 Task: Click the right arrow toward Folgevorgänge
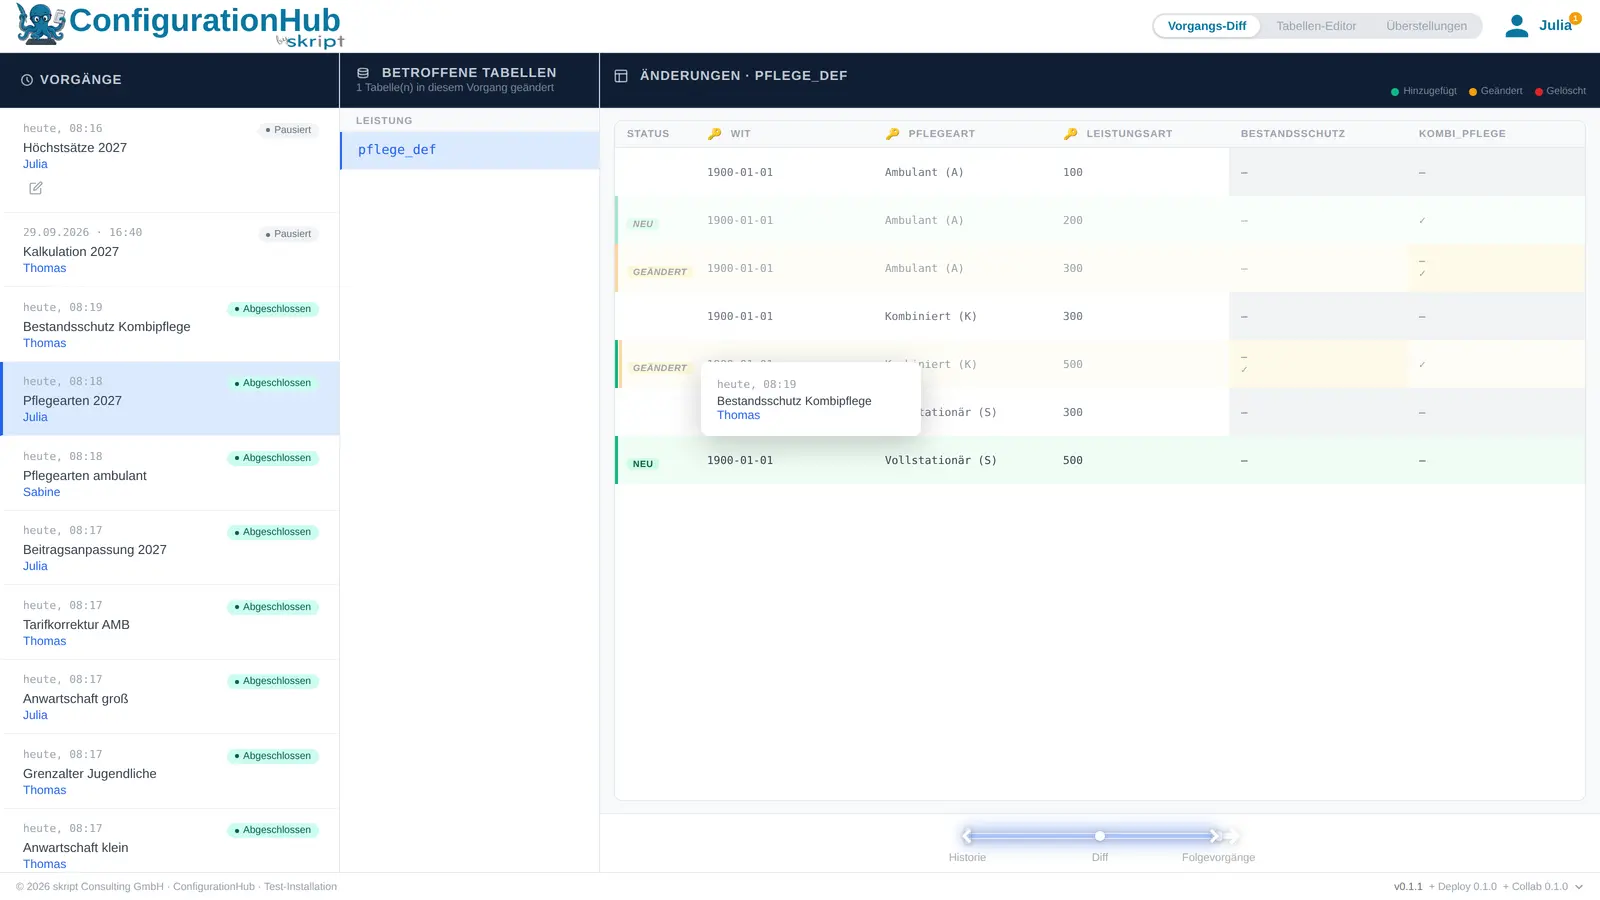1216,836
